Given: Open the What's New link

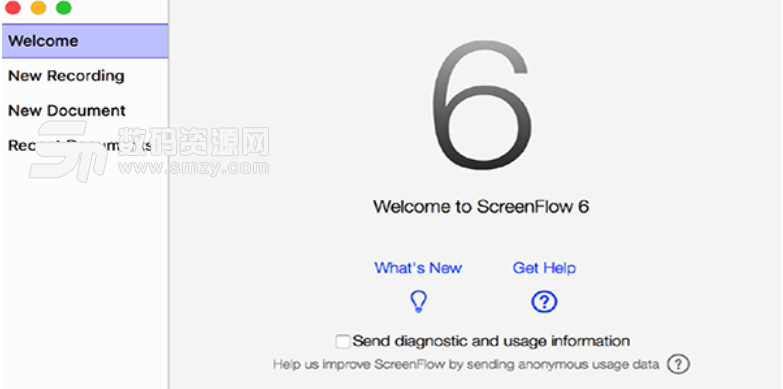Looking at the screenshot, I should 418,268.
